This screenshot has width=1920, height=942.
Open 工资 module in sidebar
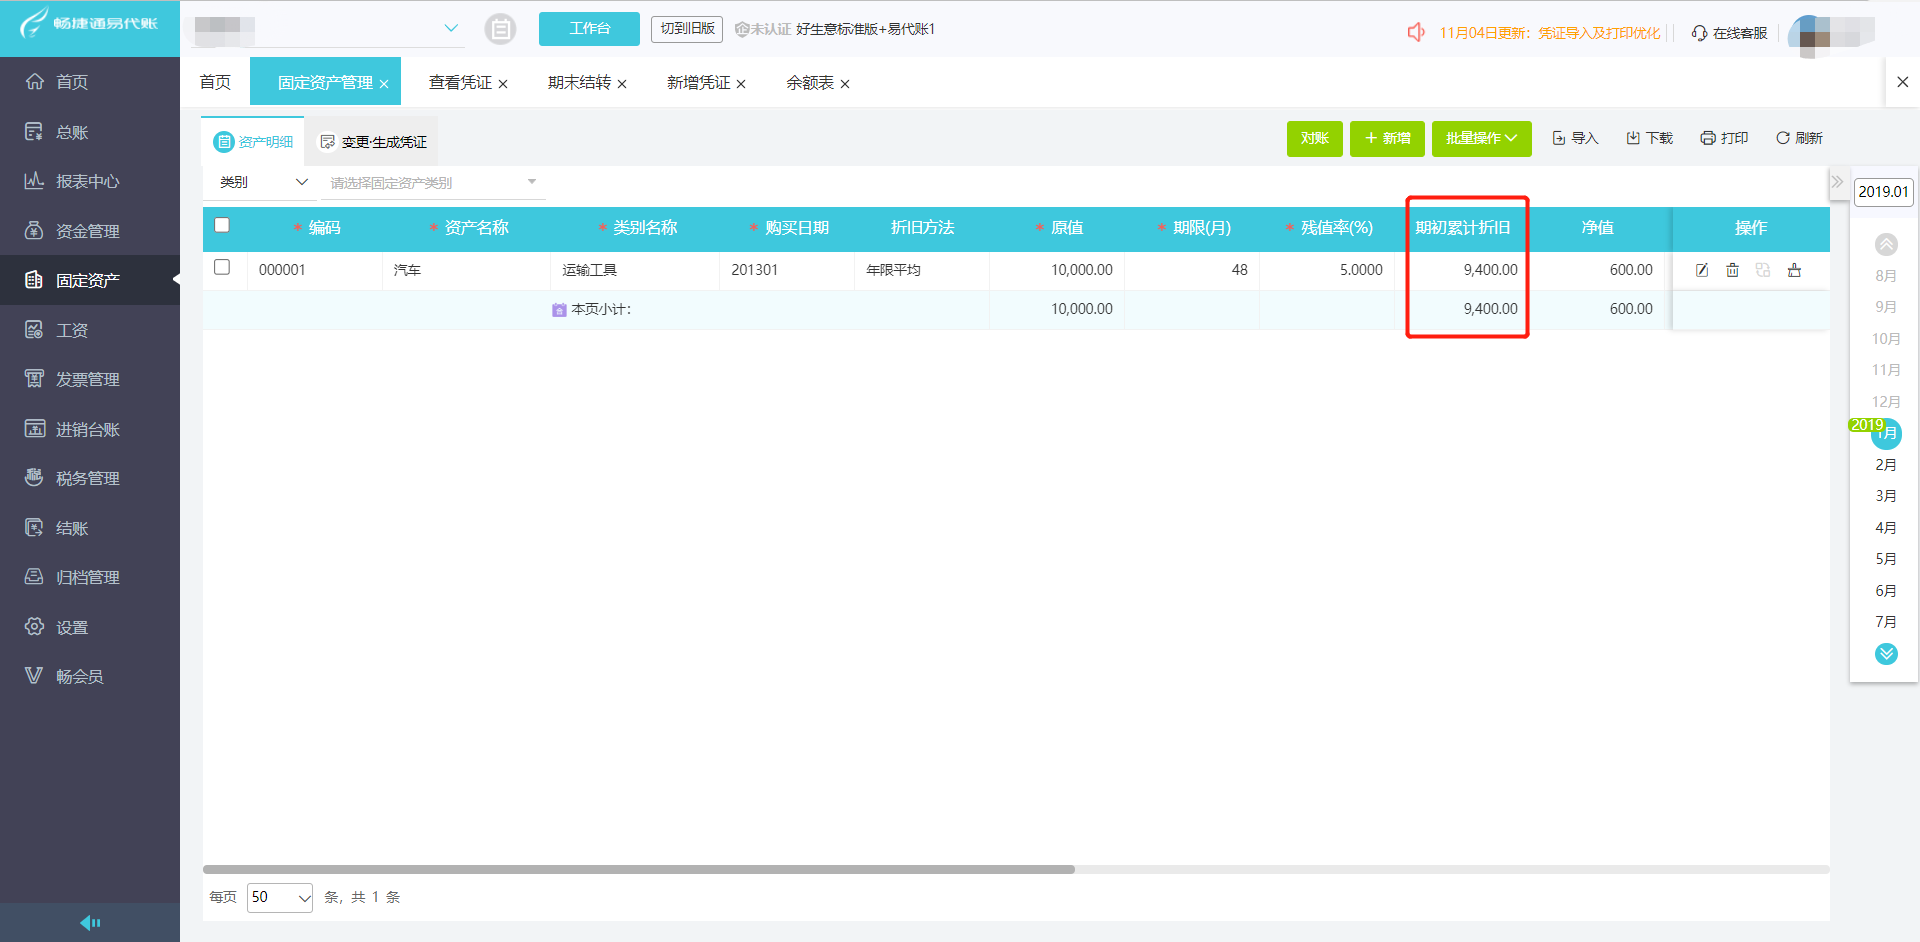coord(89,330)
